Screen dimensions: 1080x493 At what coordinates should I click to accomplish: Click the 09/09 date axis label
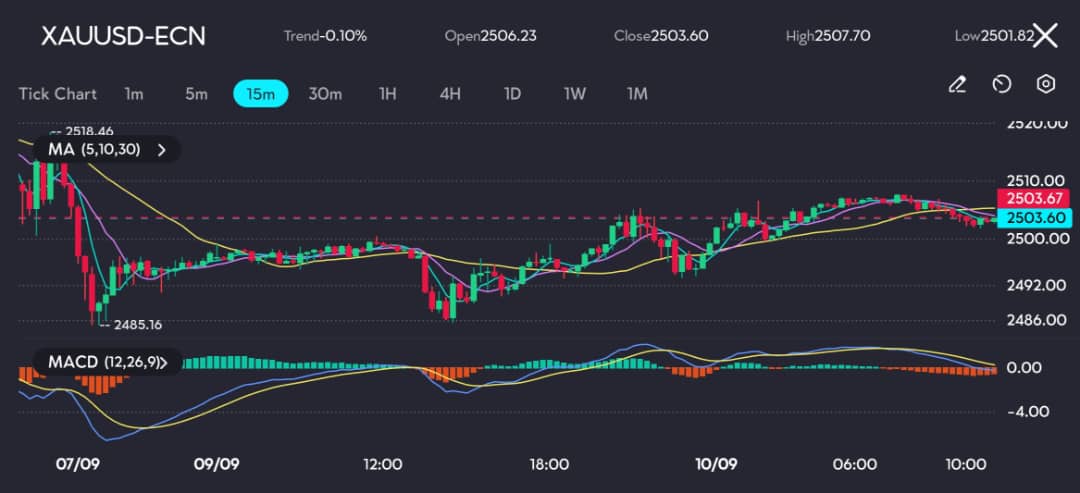[x=216, y=464]
